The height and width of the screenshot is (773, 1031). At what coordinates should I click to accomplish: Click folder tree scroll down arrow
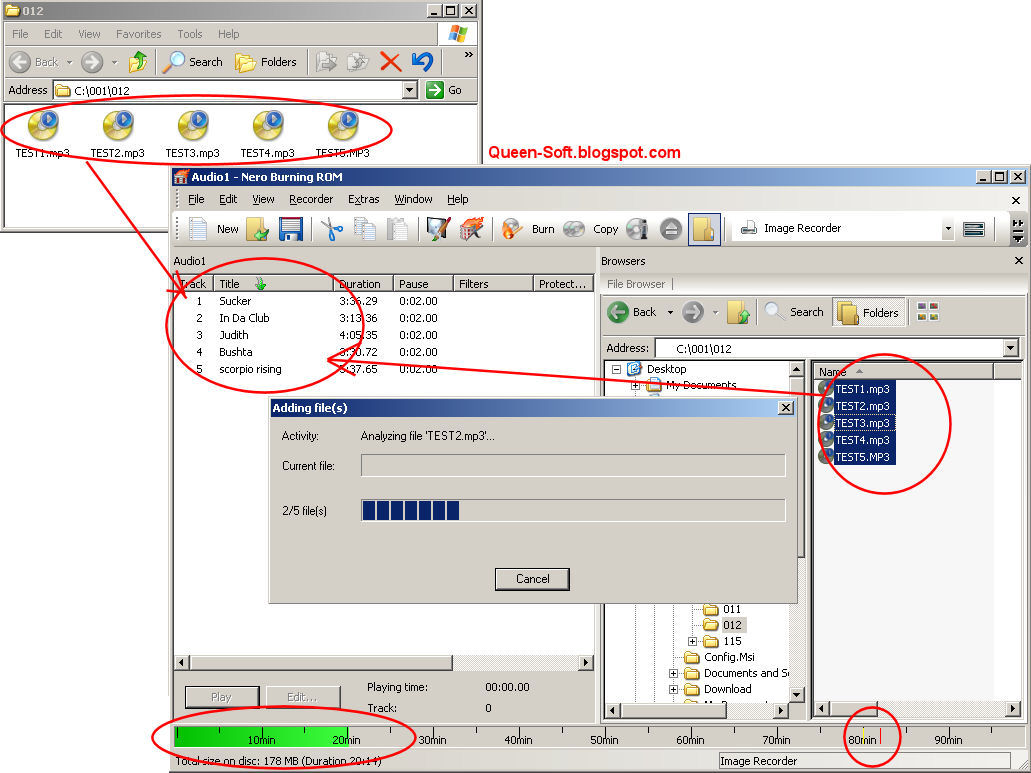coord(796,695)
